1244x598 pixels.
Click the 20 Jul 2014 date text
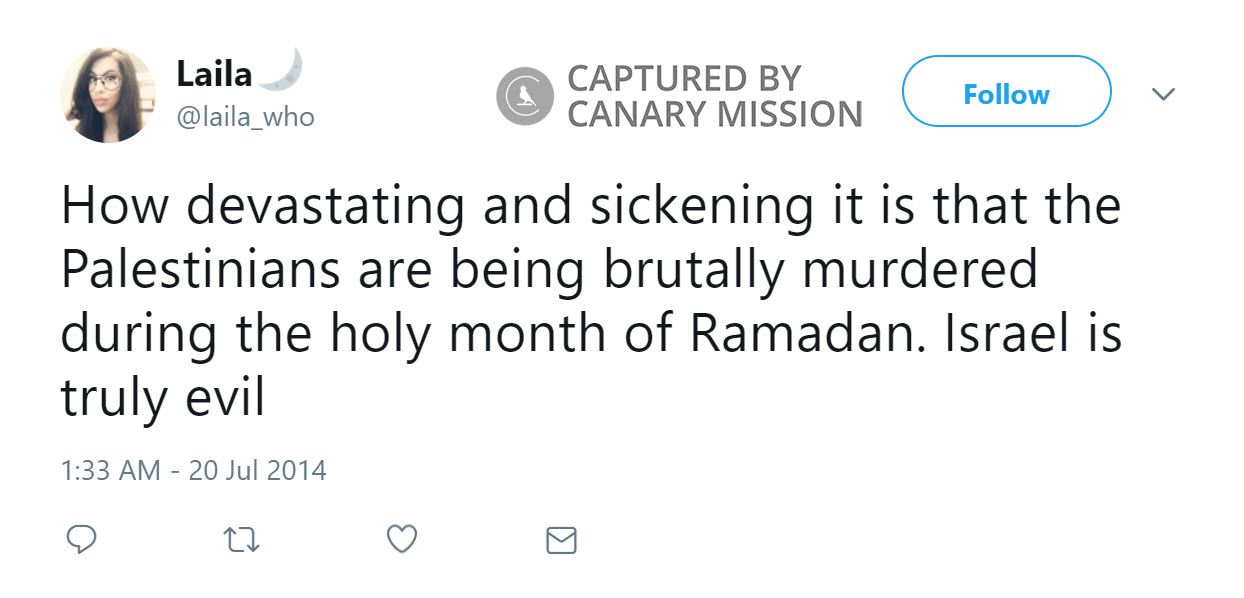coord(257,470)
